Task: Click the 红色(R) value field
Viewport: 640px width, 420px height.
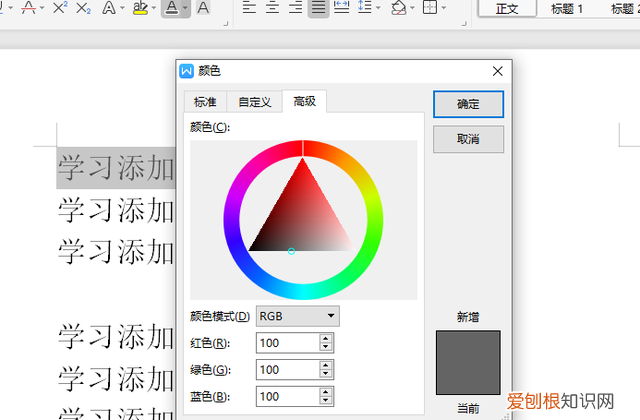Action: coord(288,343)
